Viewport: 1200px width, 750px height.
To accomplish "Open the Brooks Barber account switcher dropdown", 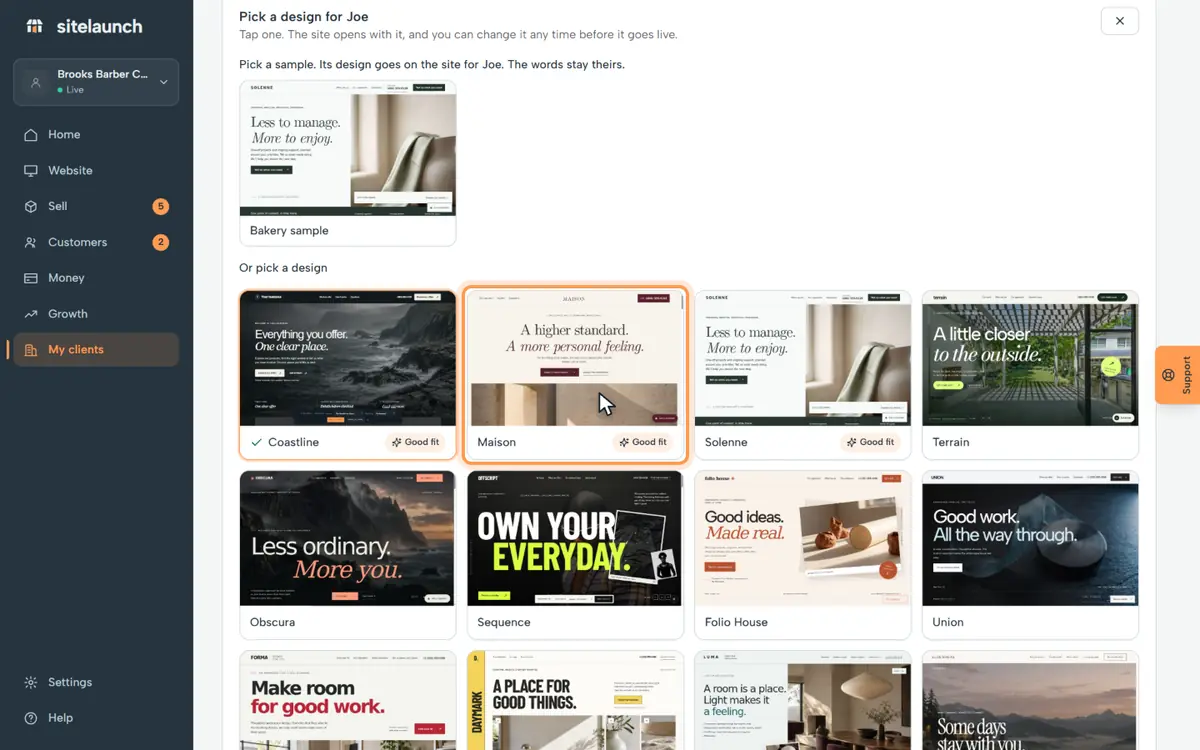I will 96,82.
